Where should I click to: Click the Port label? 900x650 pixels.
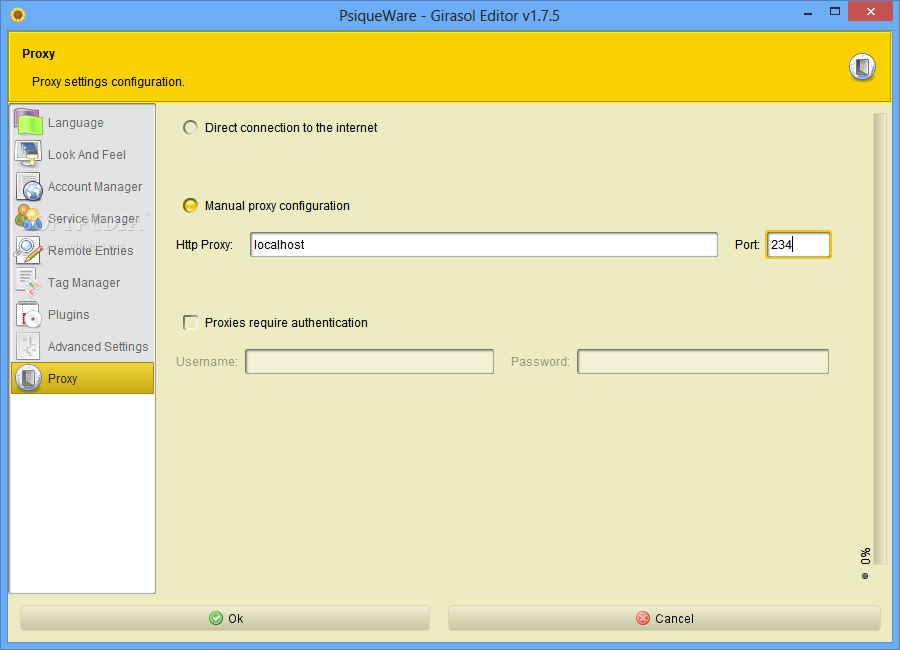pyautogui.click(x=747, y=245)
